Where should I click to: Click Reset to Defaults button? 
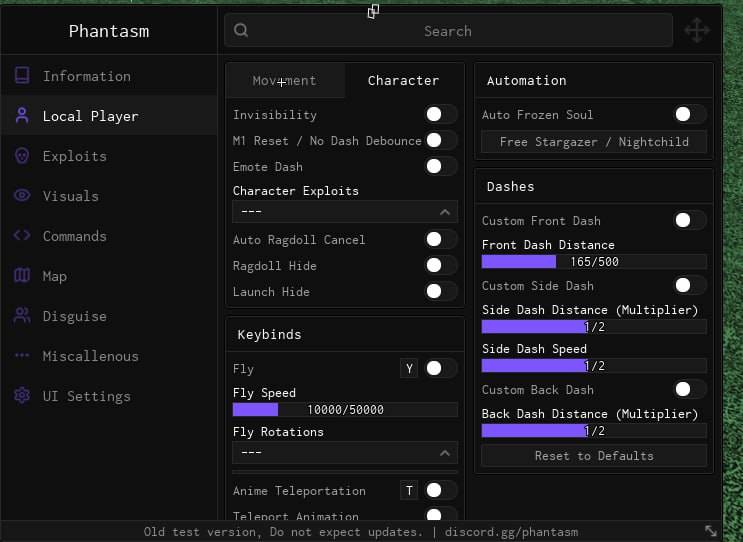594,455
